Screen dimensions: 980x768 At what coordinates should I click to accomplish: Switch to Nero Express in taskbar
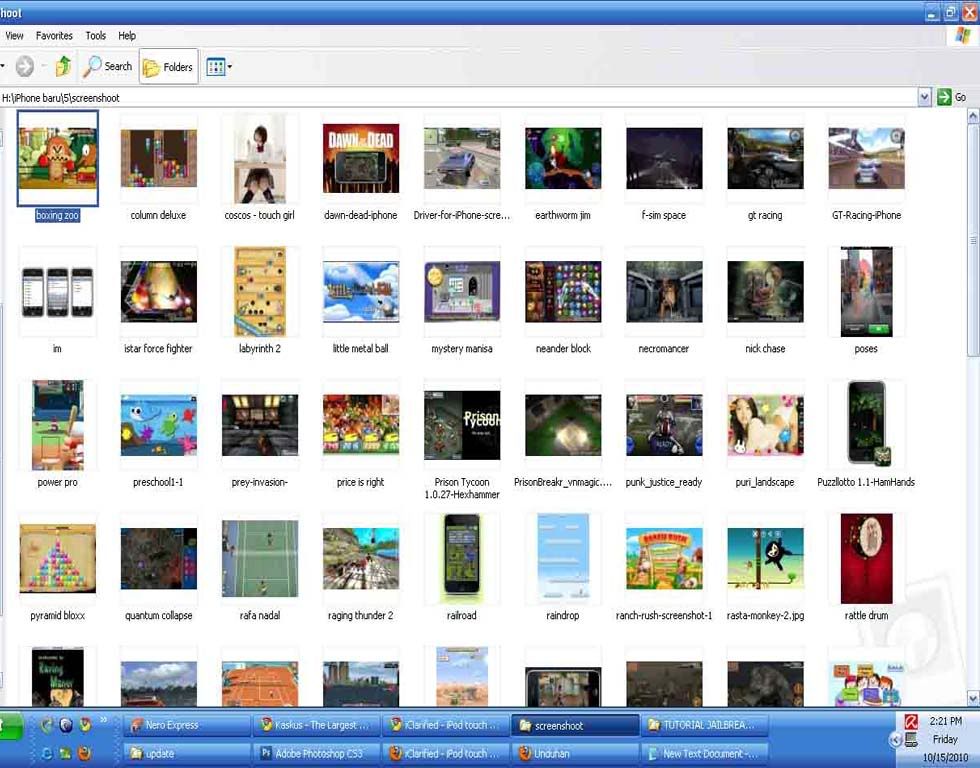[x=187, y=725]
